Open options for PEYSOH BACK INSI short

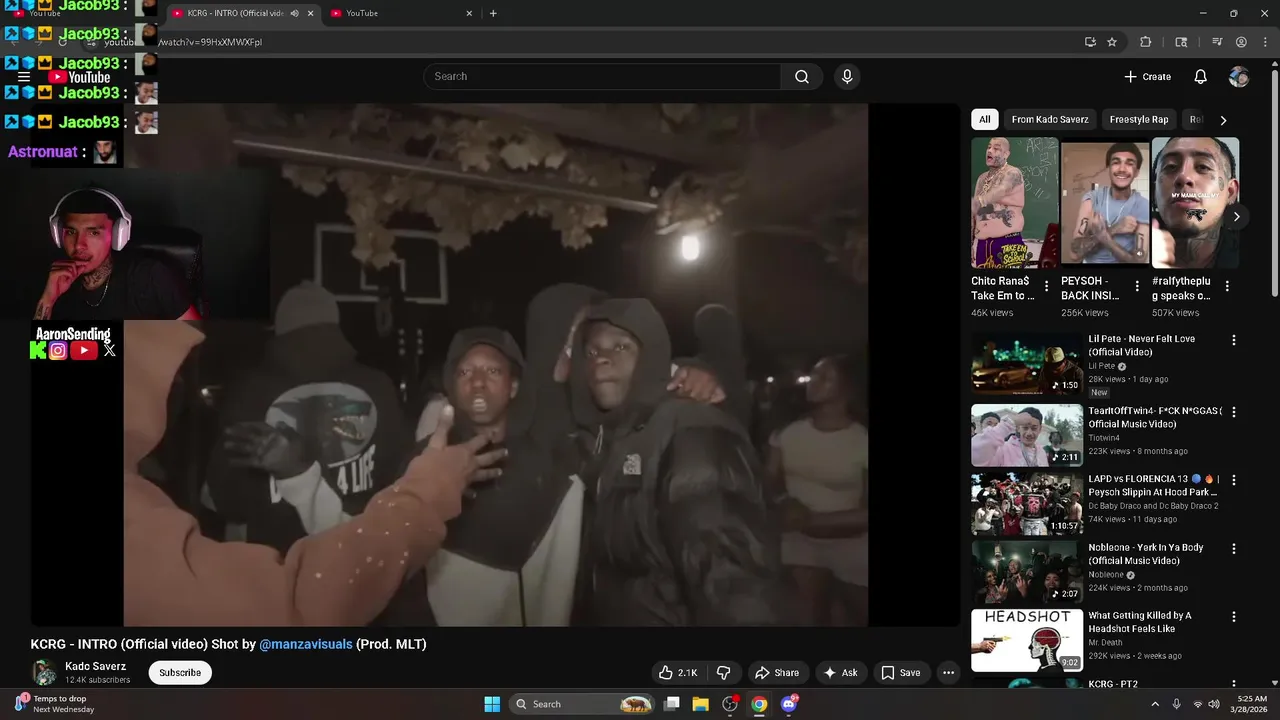click(x=1137, y=286)
